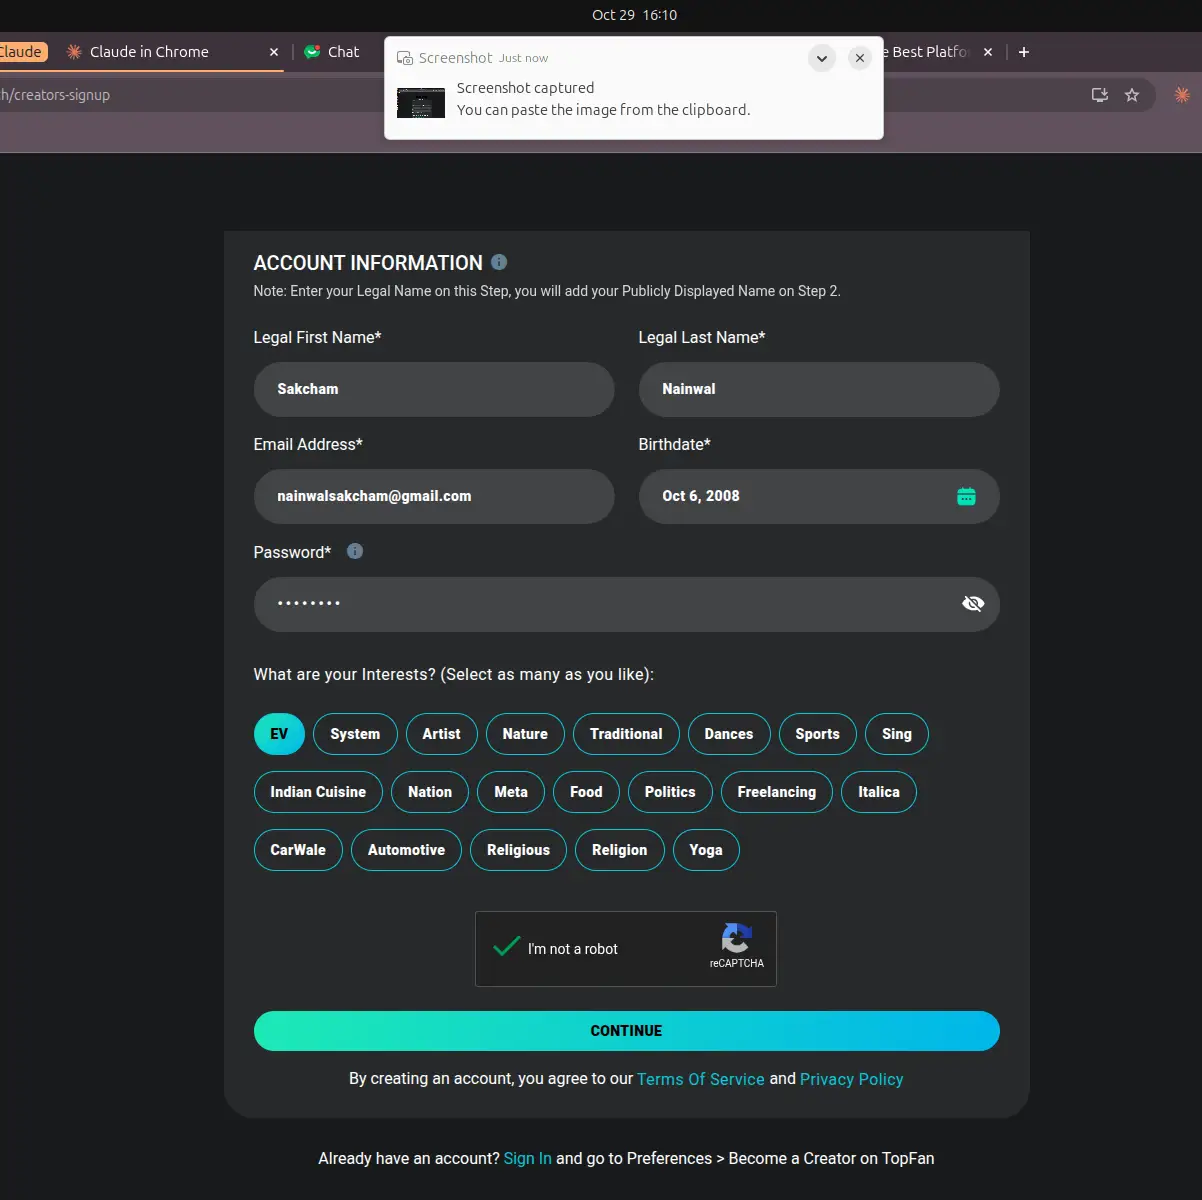Open the Privacy Policy link

[852, 1079]
